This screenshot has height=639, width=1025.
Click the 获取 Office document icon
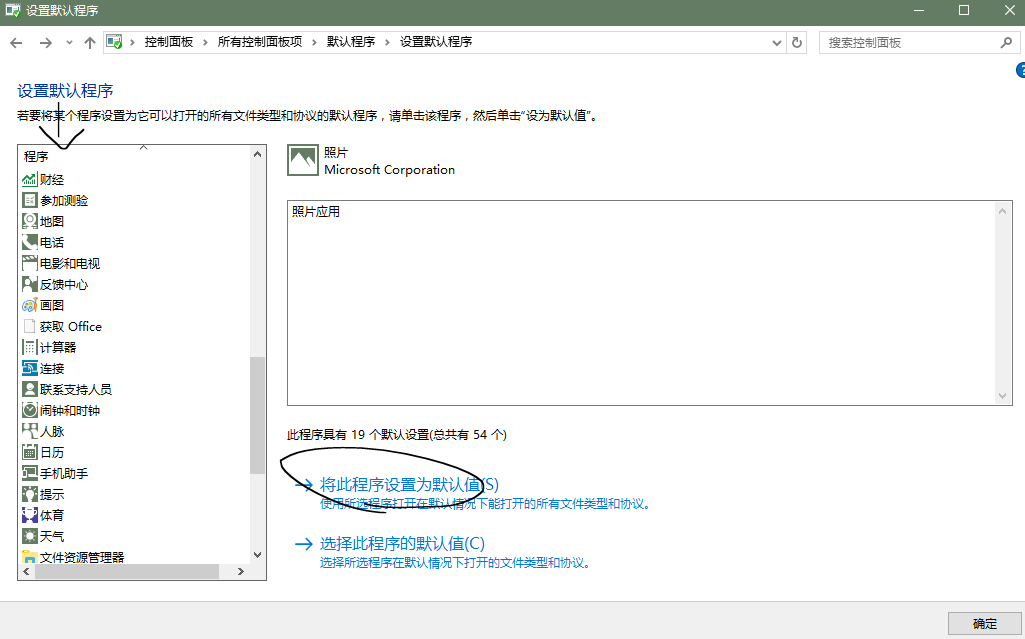click(x=29, y=326)
